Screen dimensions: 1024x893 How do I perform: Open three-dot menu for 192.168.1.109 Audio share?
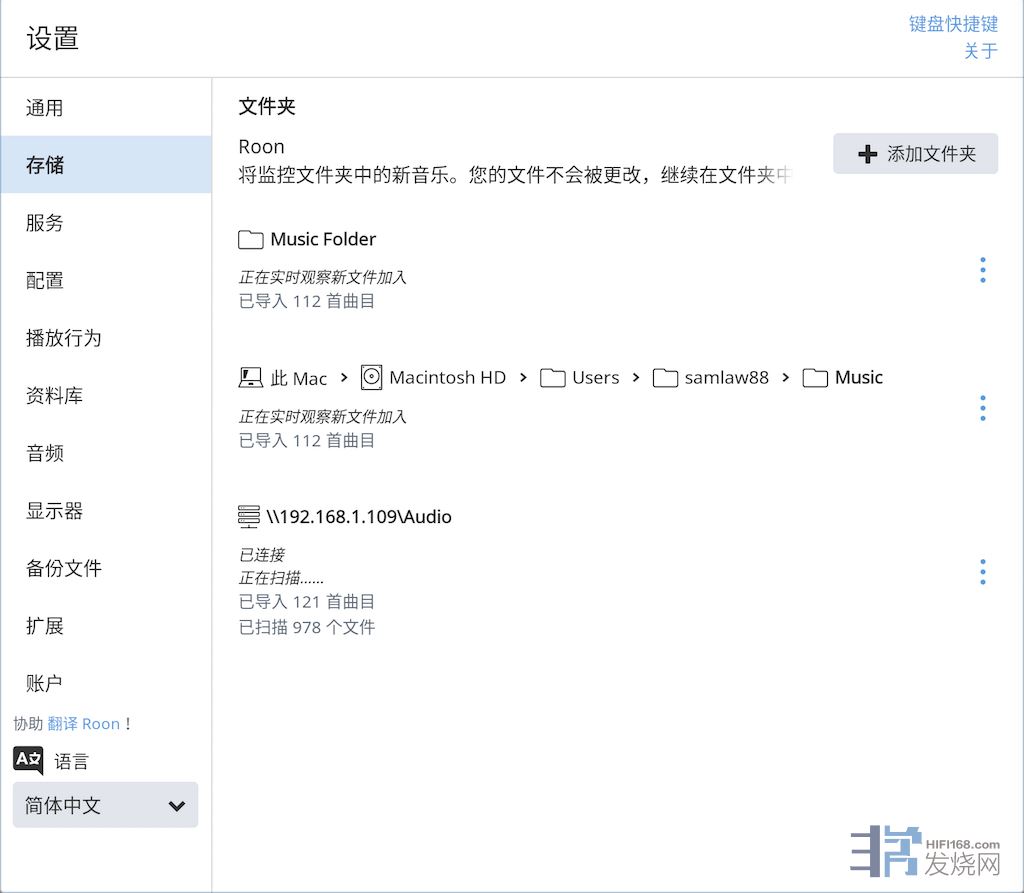pyautogui.click(x=982, y=572)
